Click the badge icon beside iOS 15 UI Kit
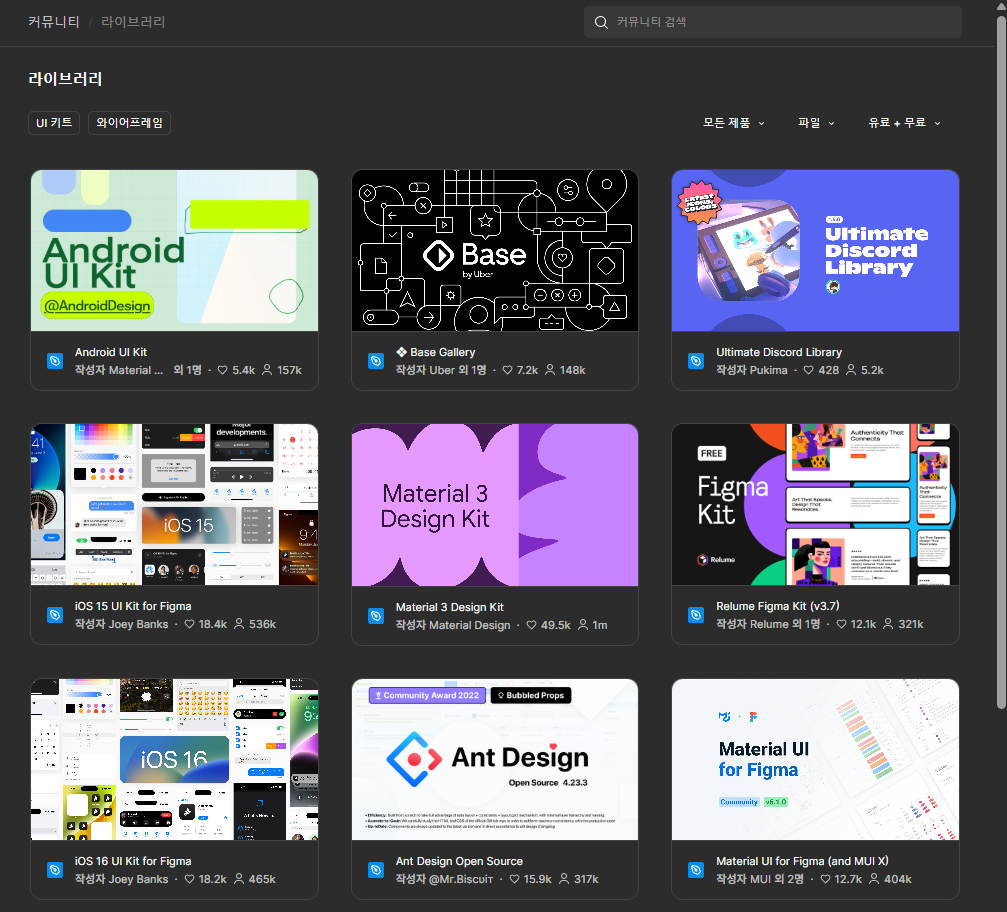Image resolution: width=1007 pixels, height=912 pixels. click(55, 615)
